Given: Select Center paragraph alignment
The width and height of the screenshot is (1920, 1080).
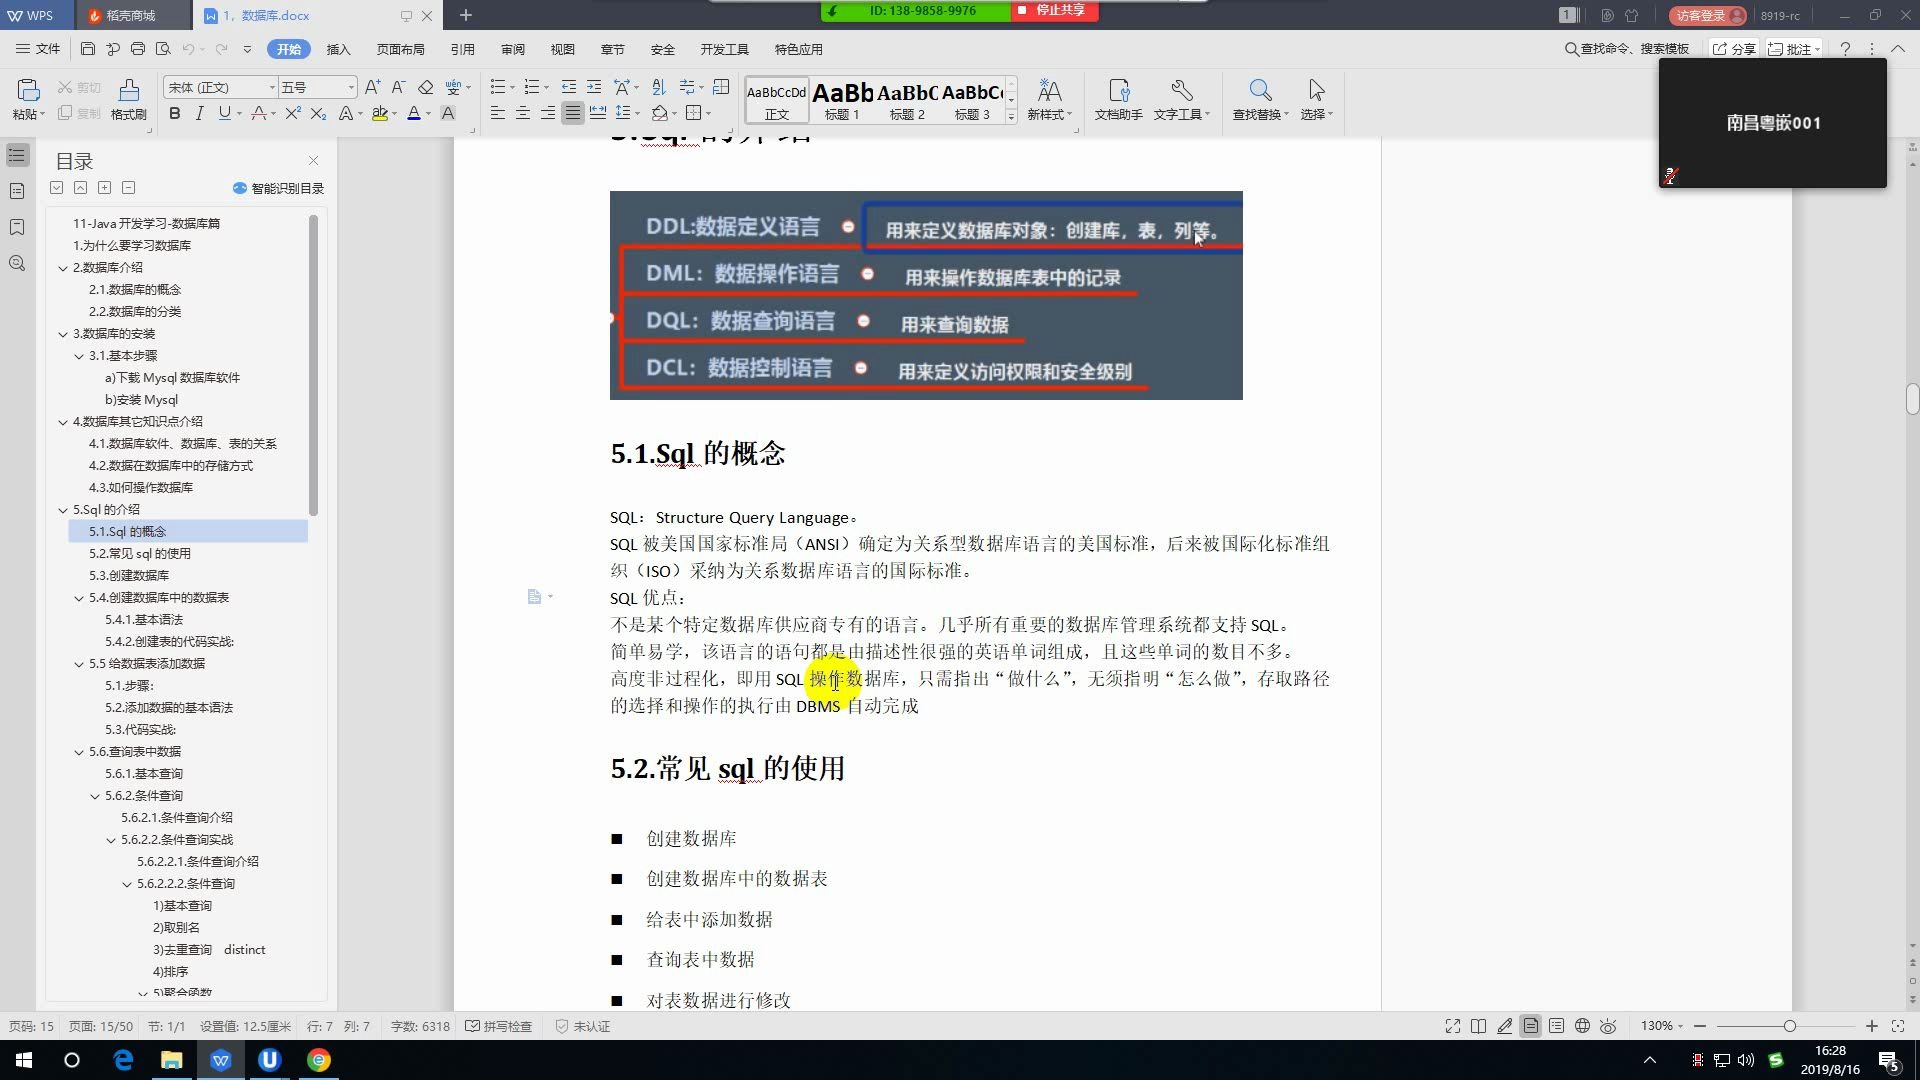Looking at the screenshot, I should [x=522, y=114].
